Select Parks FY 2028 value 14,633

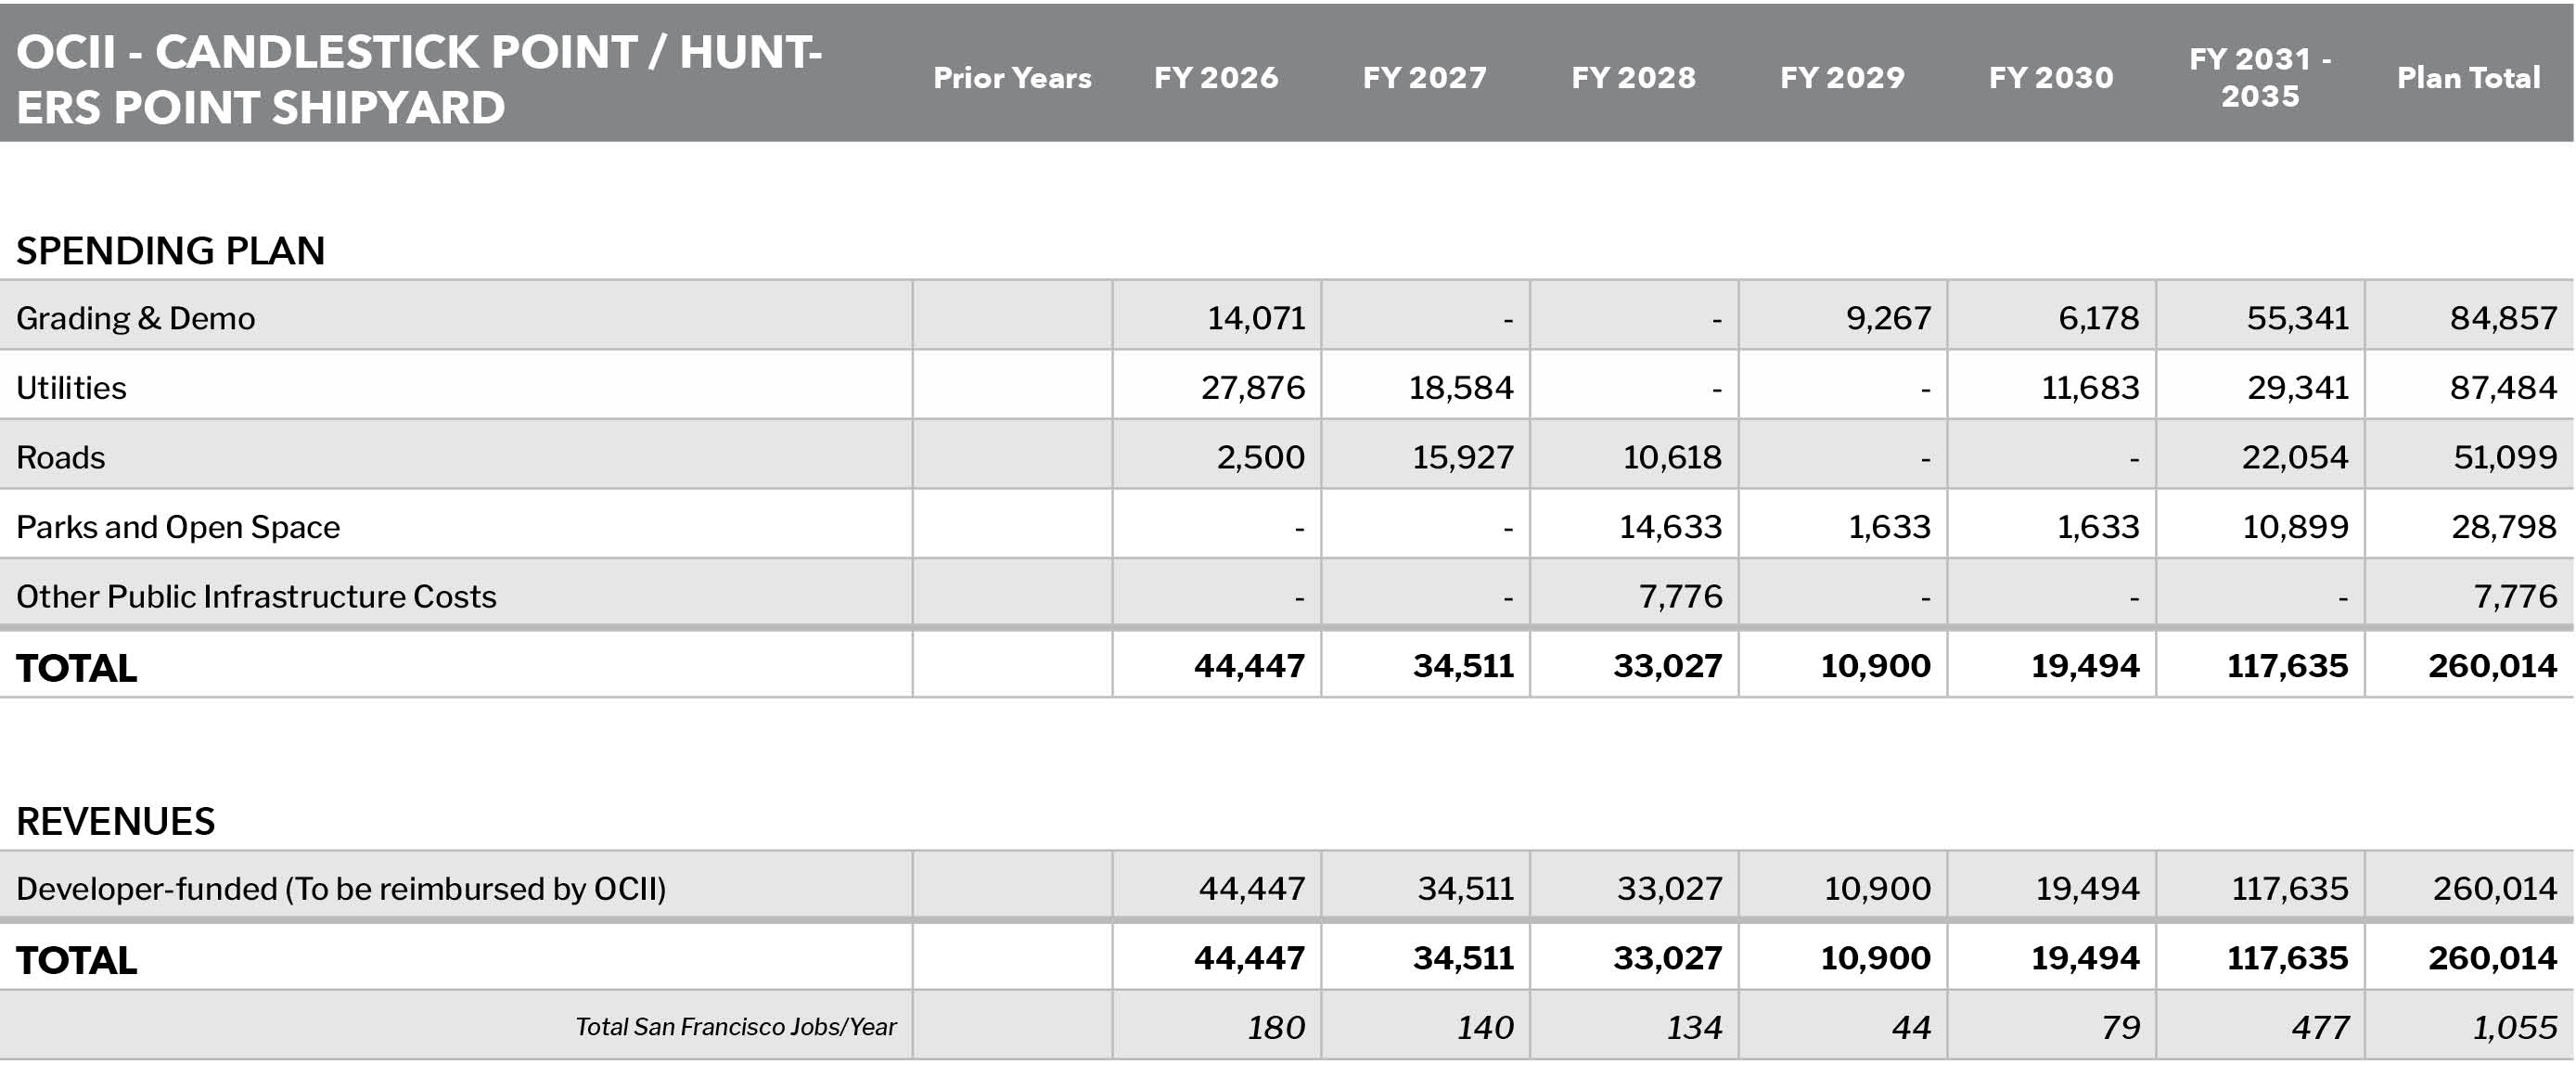tap(1671, 527)
